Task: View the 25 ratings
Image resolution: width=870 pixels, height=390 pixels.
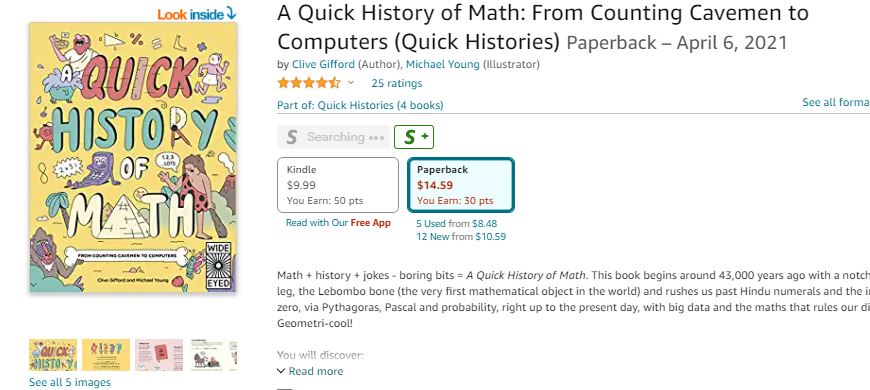Action: [x=397, y=83]
